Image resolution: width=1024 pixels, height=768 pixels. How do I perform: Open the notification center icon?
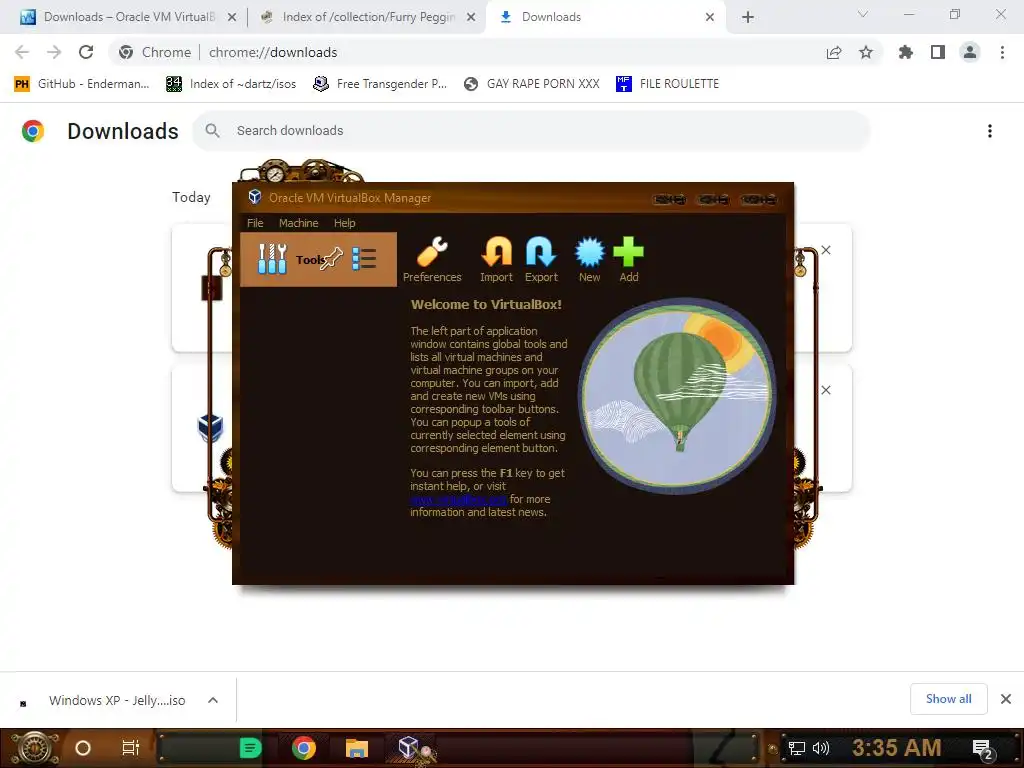[x=982, y=748]
